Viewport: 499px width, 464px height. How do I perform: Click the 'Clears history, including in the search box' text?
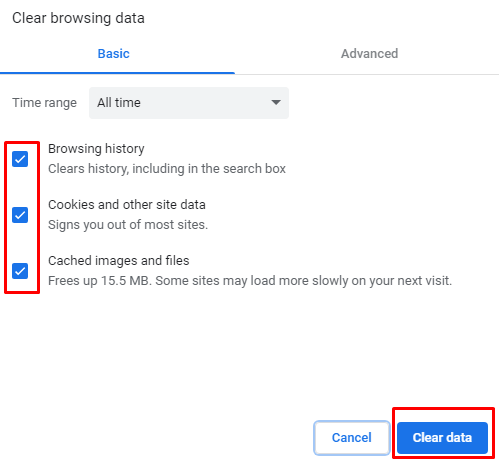167,169
